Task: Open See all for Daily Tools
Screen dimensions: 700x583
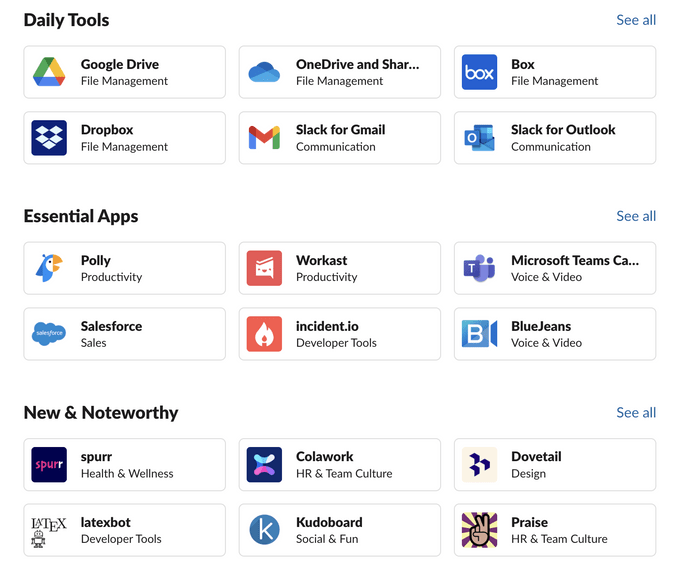Action: (636, 20)
